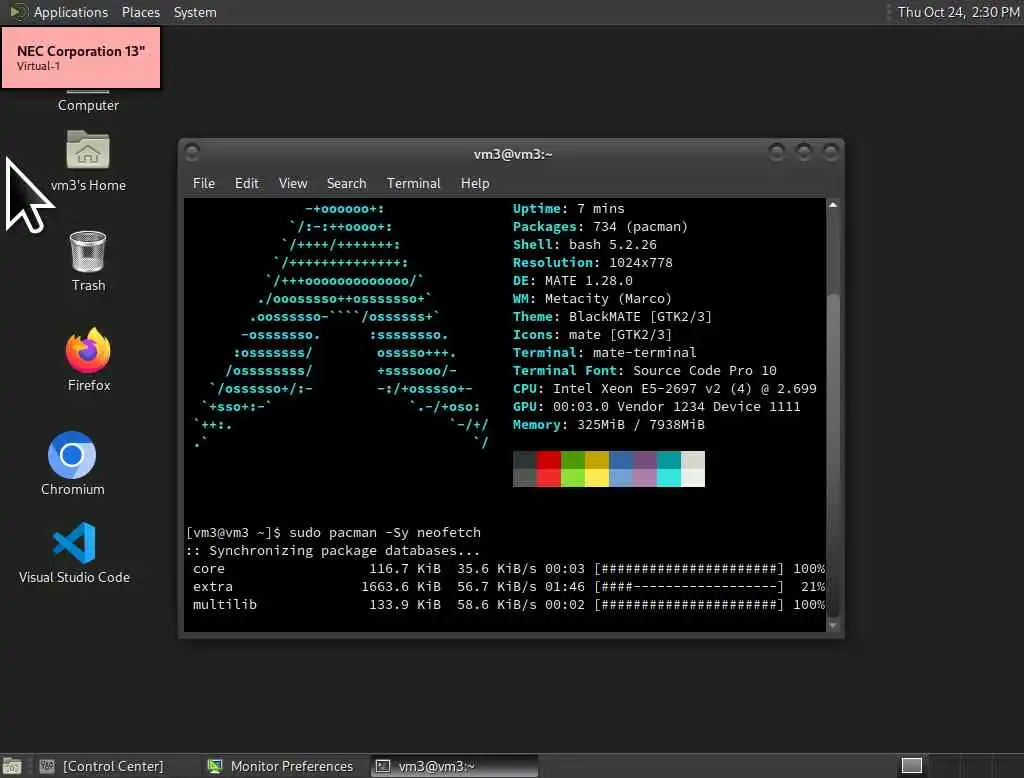Open the terminal's Help menu

pyautogui.click(x=475, y=183)
